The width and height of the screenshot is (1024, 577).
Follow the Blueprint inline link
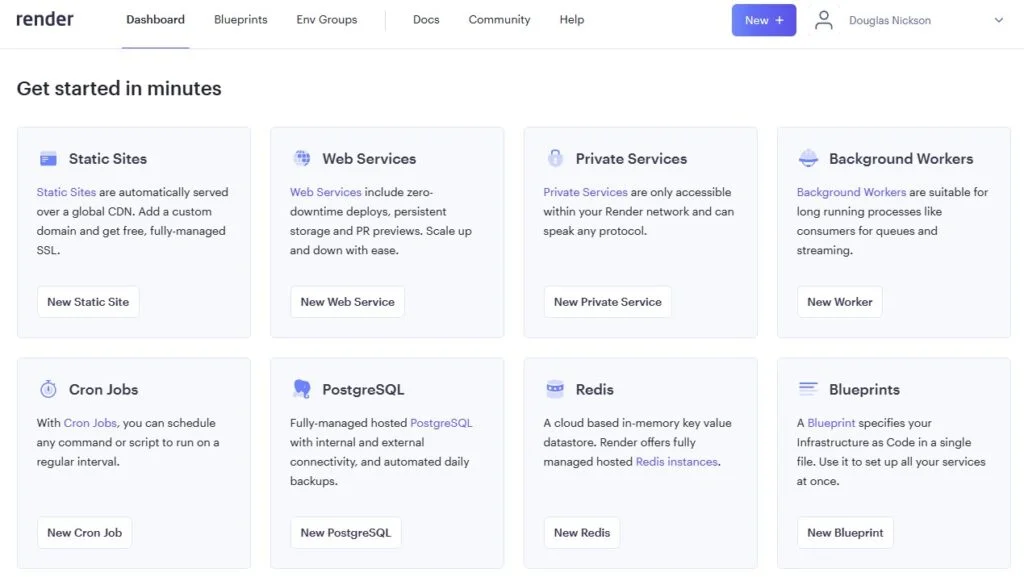point(831,423)
